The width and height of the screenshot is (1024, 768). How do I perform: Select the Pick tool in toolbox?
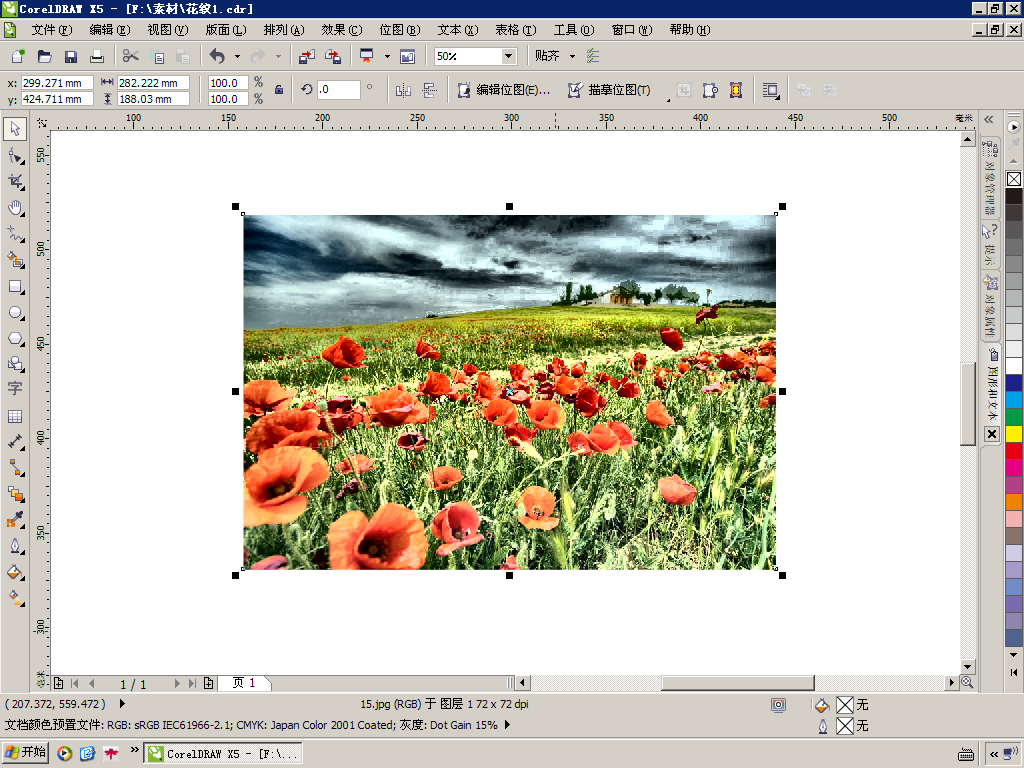pos(15,129)
